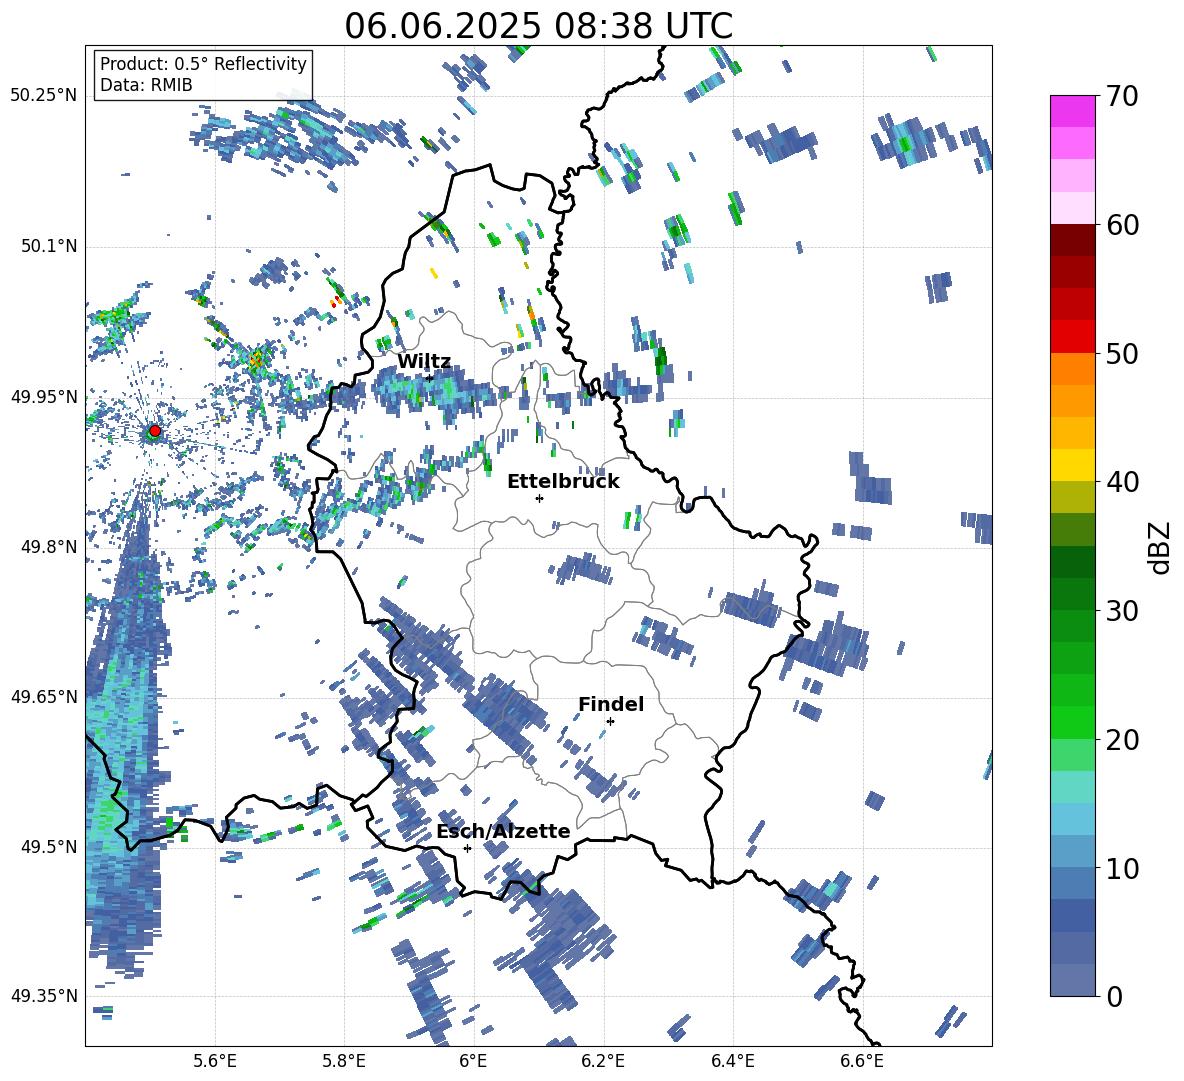Click the 49.8°N latitude label

48,547
